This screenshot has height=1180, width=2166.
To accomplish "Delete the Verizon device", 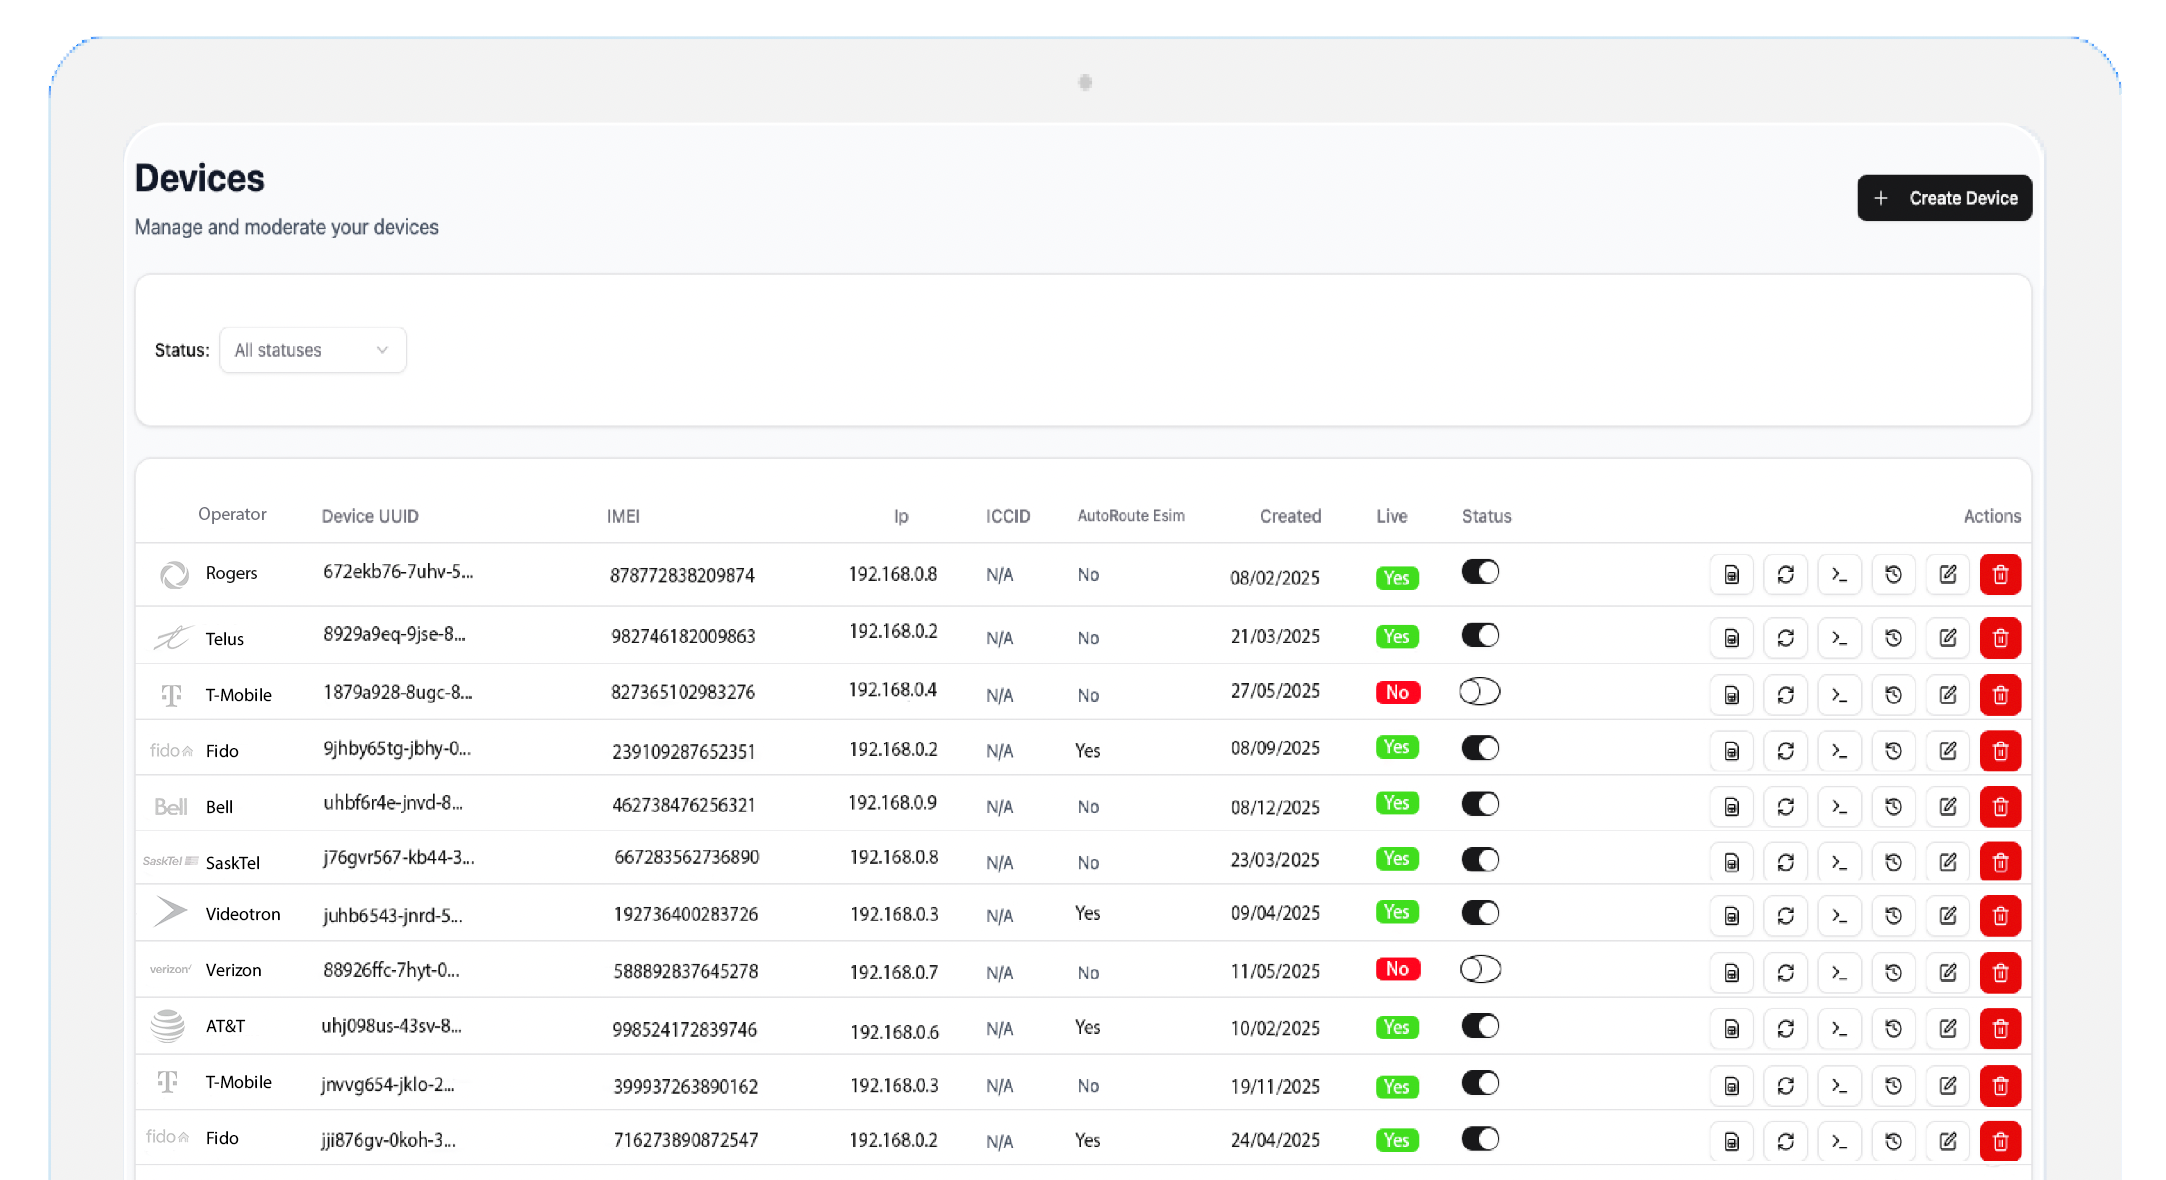I will click(x=2000, y=972).
